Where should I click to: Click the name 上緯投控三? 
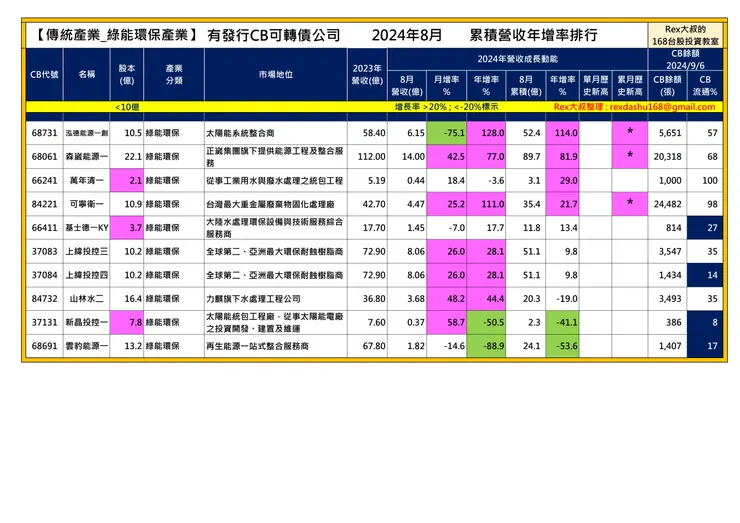[86, 251]
